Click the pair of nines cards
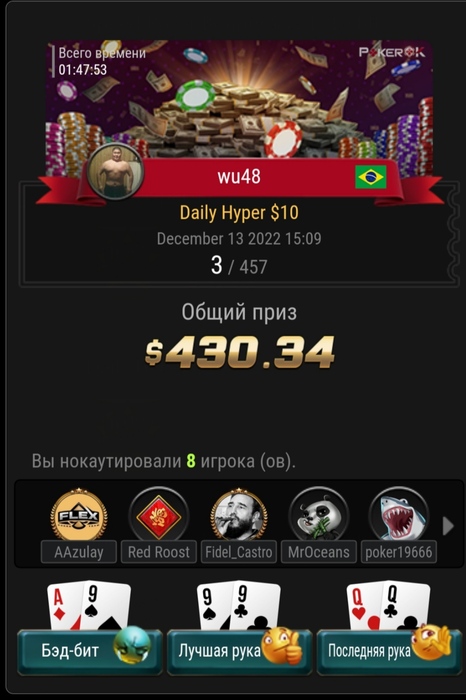 (x=239, y=605)
